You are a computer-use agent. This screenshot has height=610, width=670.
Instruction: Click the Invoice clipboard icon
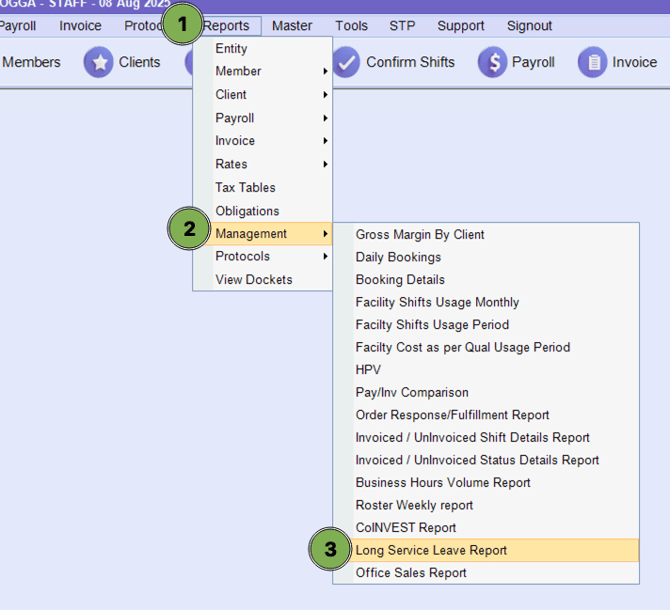593,62
